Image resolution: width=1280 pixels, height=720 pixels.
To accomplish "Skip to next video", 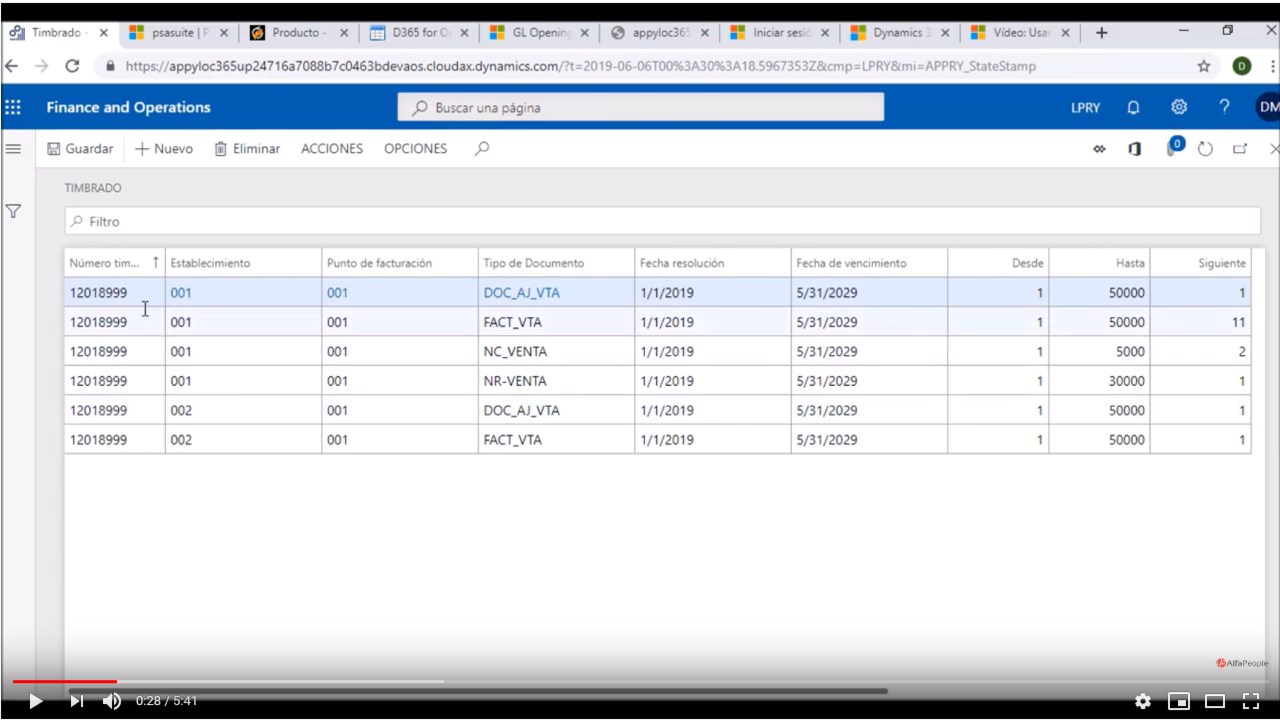I will pyautogui.click(x=76, y=701).
